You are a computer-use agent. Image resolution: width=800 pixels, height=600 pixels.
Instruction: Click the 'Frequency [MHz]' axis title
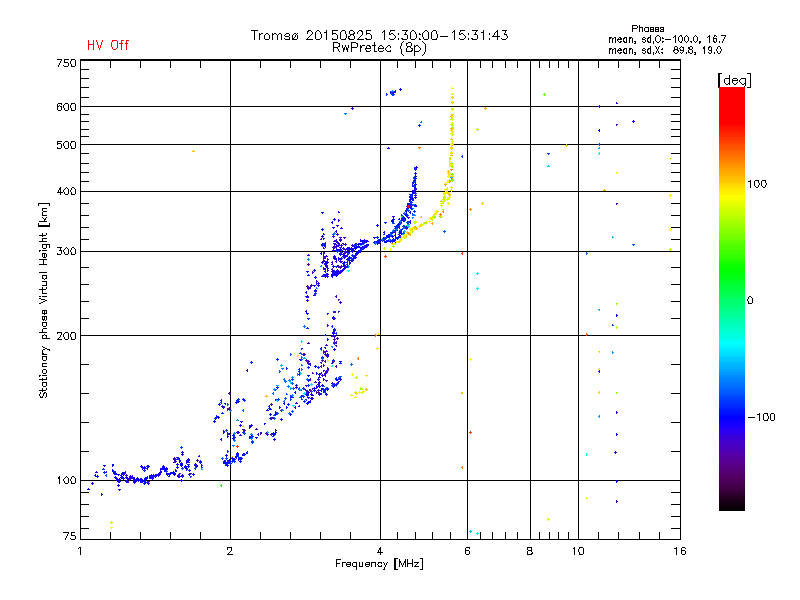pos(379,564)
